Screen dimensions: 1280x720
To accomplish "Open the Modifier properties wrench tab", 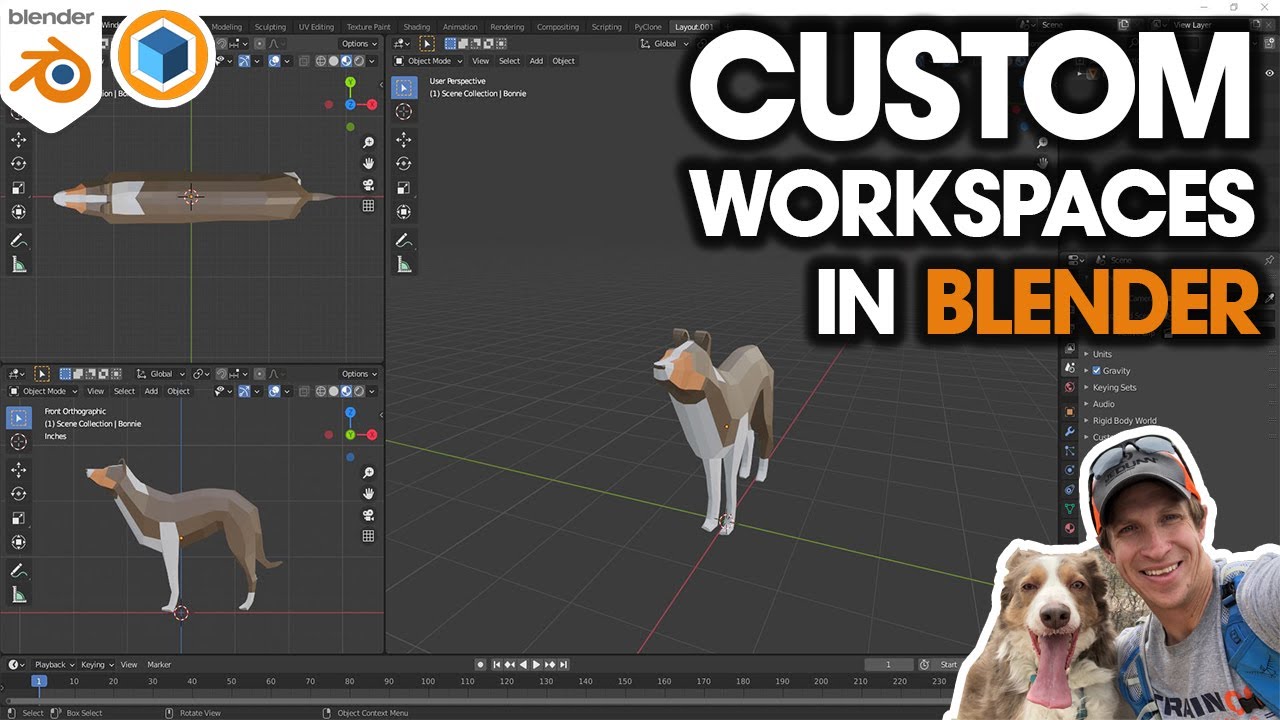I will [x=1069, y=432].
